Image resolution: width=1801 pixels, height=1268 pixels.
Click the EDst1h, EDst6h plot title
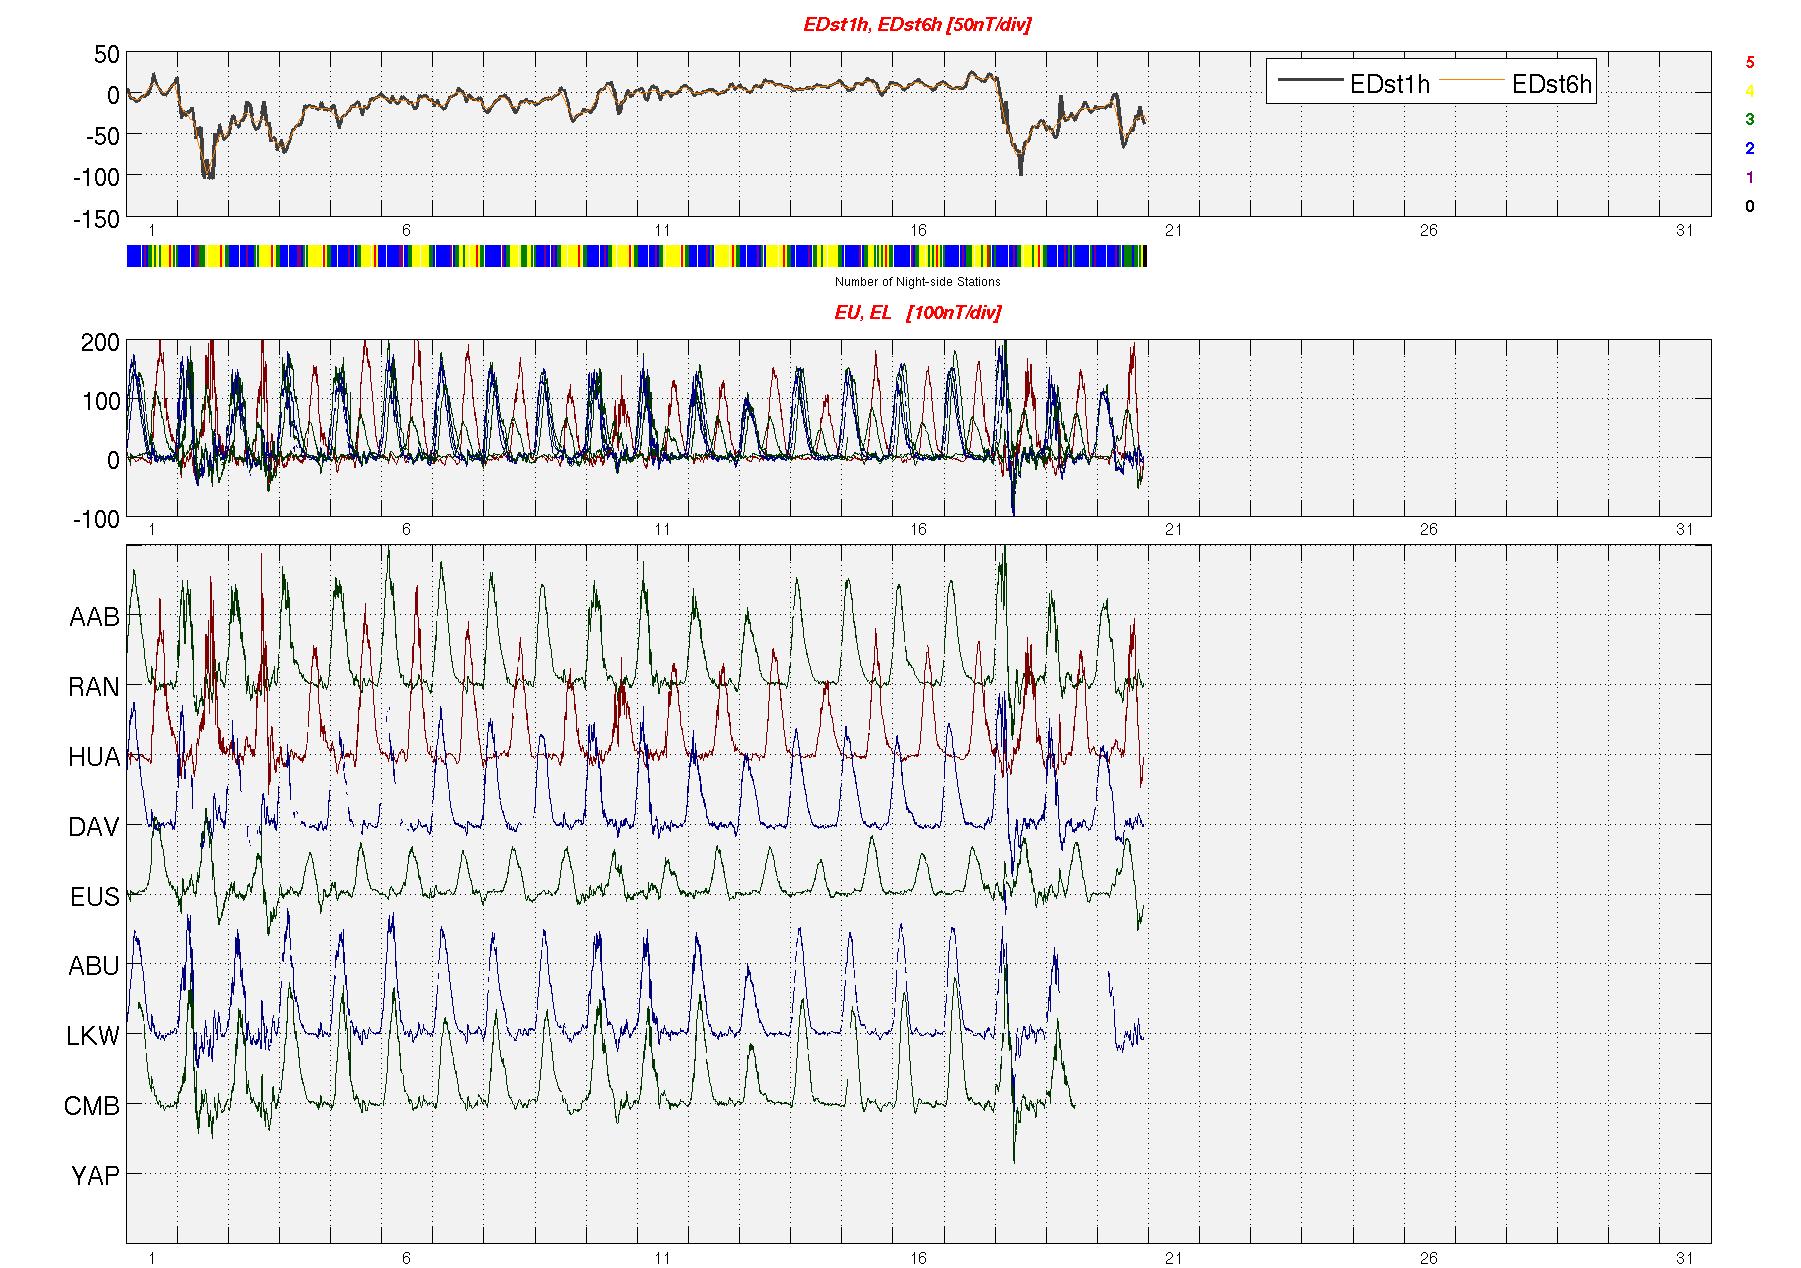(917, 25)
